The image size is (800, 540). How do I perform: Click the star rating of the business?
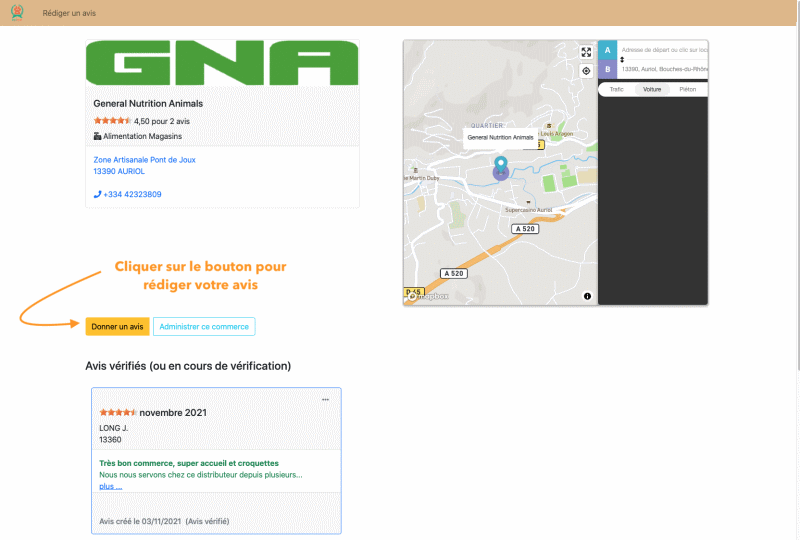coord(112,121)
